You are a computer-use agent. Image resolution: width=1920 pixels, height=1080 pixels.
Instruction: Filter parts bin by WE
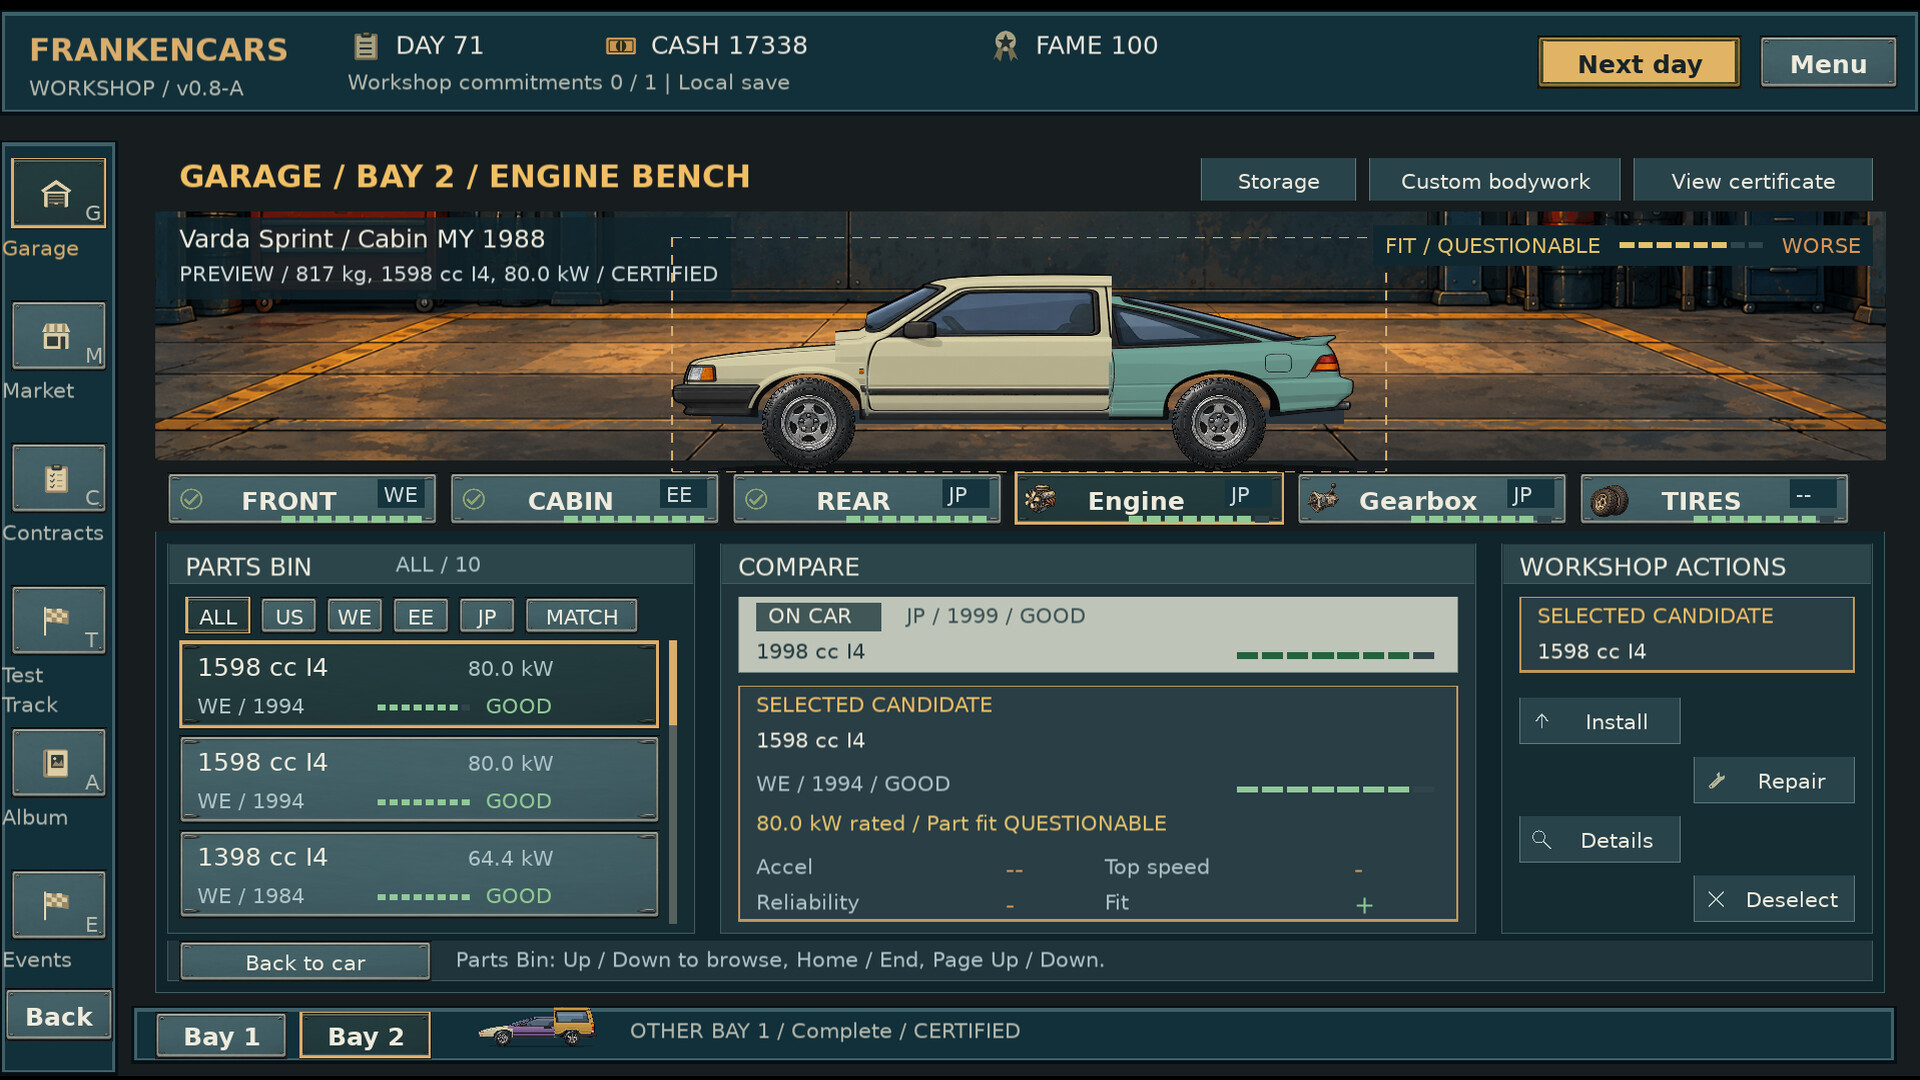coord(355,616)
